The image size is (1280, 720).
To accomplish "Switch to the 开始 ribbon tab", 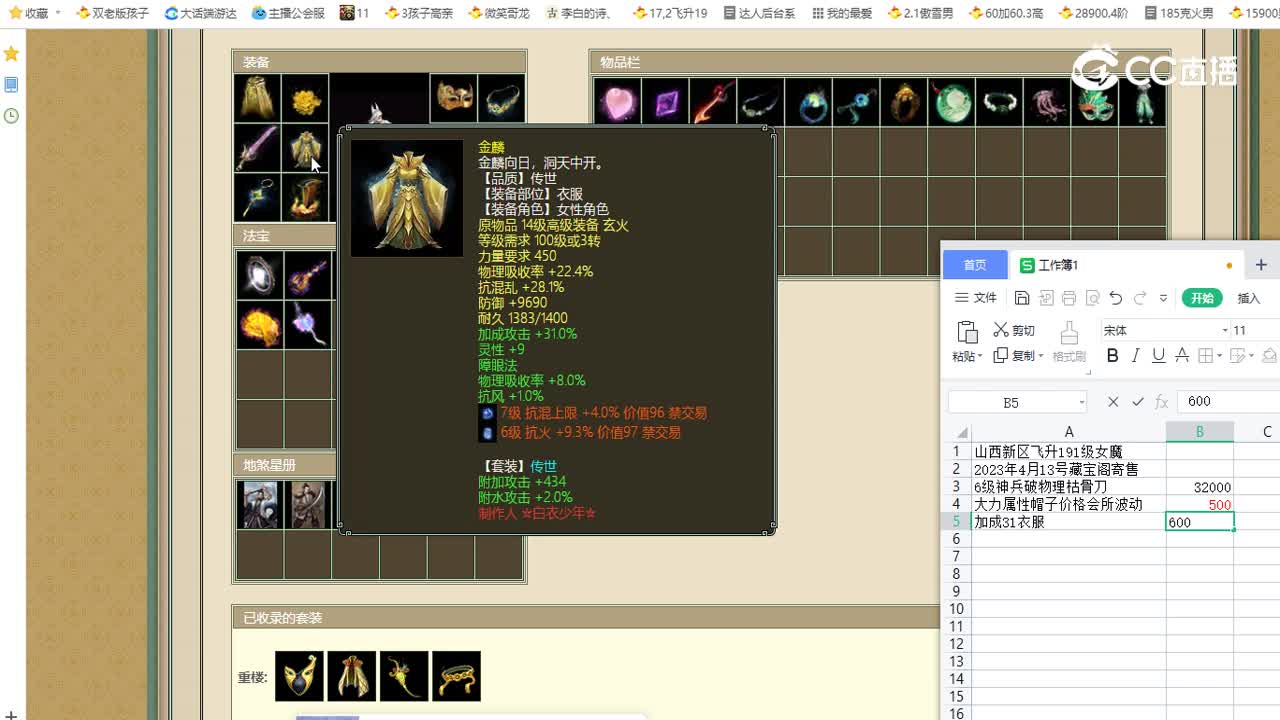I will click(1202, 298).
